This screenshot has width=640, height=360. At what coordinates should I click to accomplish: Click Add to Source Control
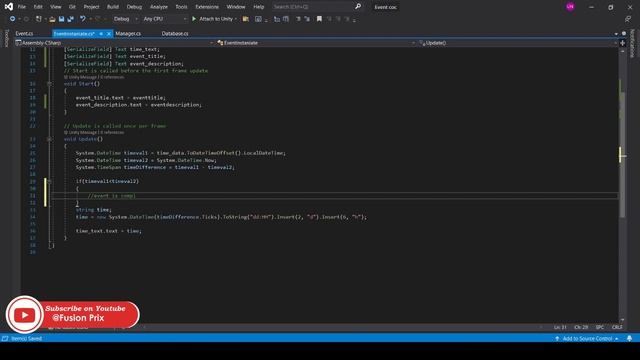[587, 338]
